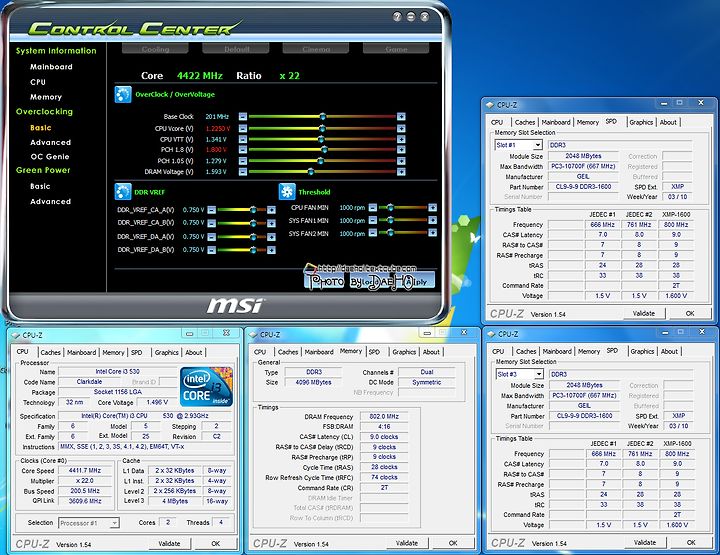Select CPU under System Information
Screen dimensions: 720x555
click(x=38, y=82)
